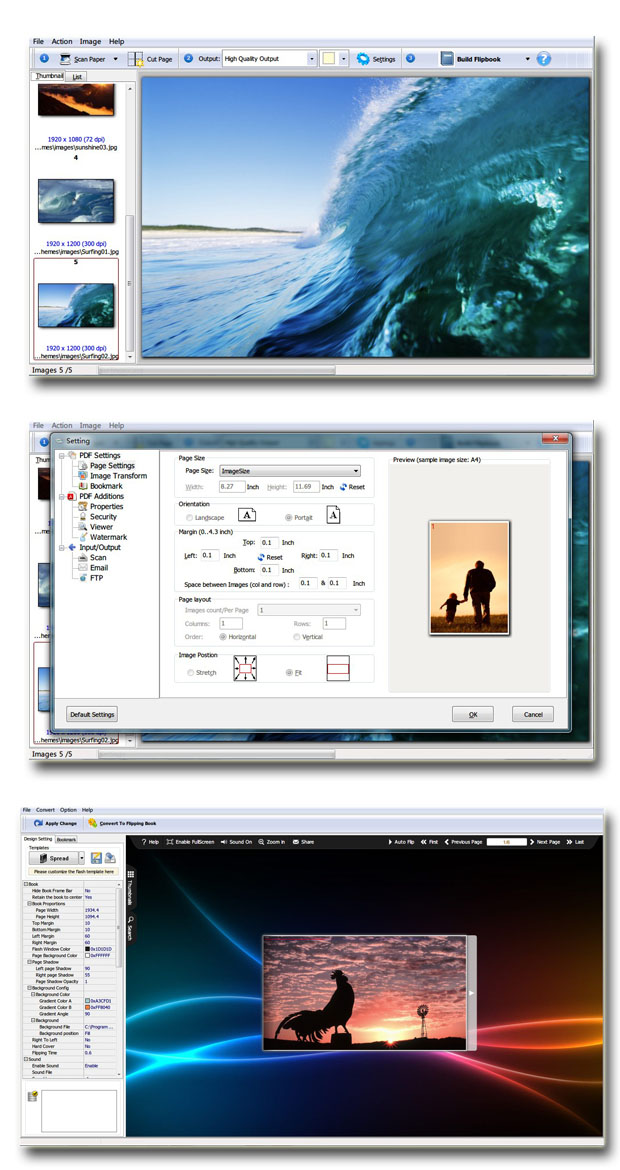This screenshot has width=620, height=1170.
Task: Open the Output quality dropdown
Action: coord(311,59)
